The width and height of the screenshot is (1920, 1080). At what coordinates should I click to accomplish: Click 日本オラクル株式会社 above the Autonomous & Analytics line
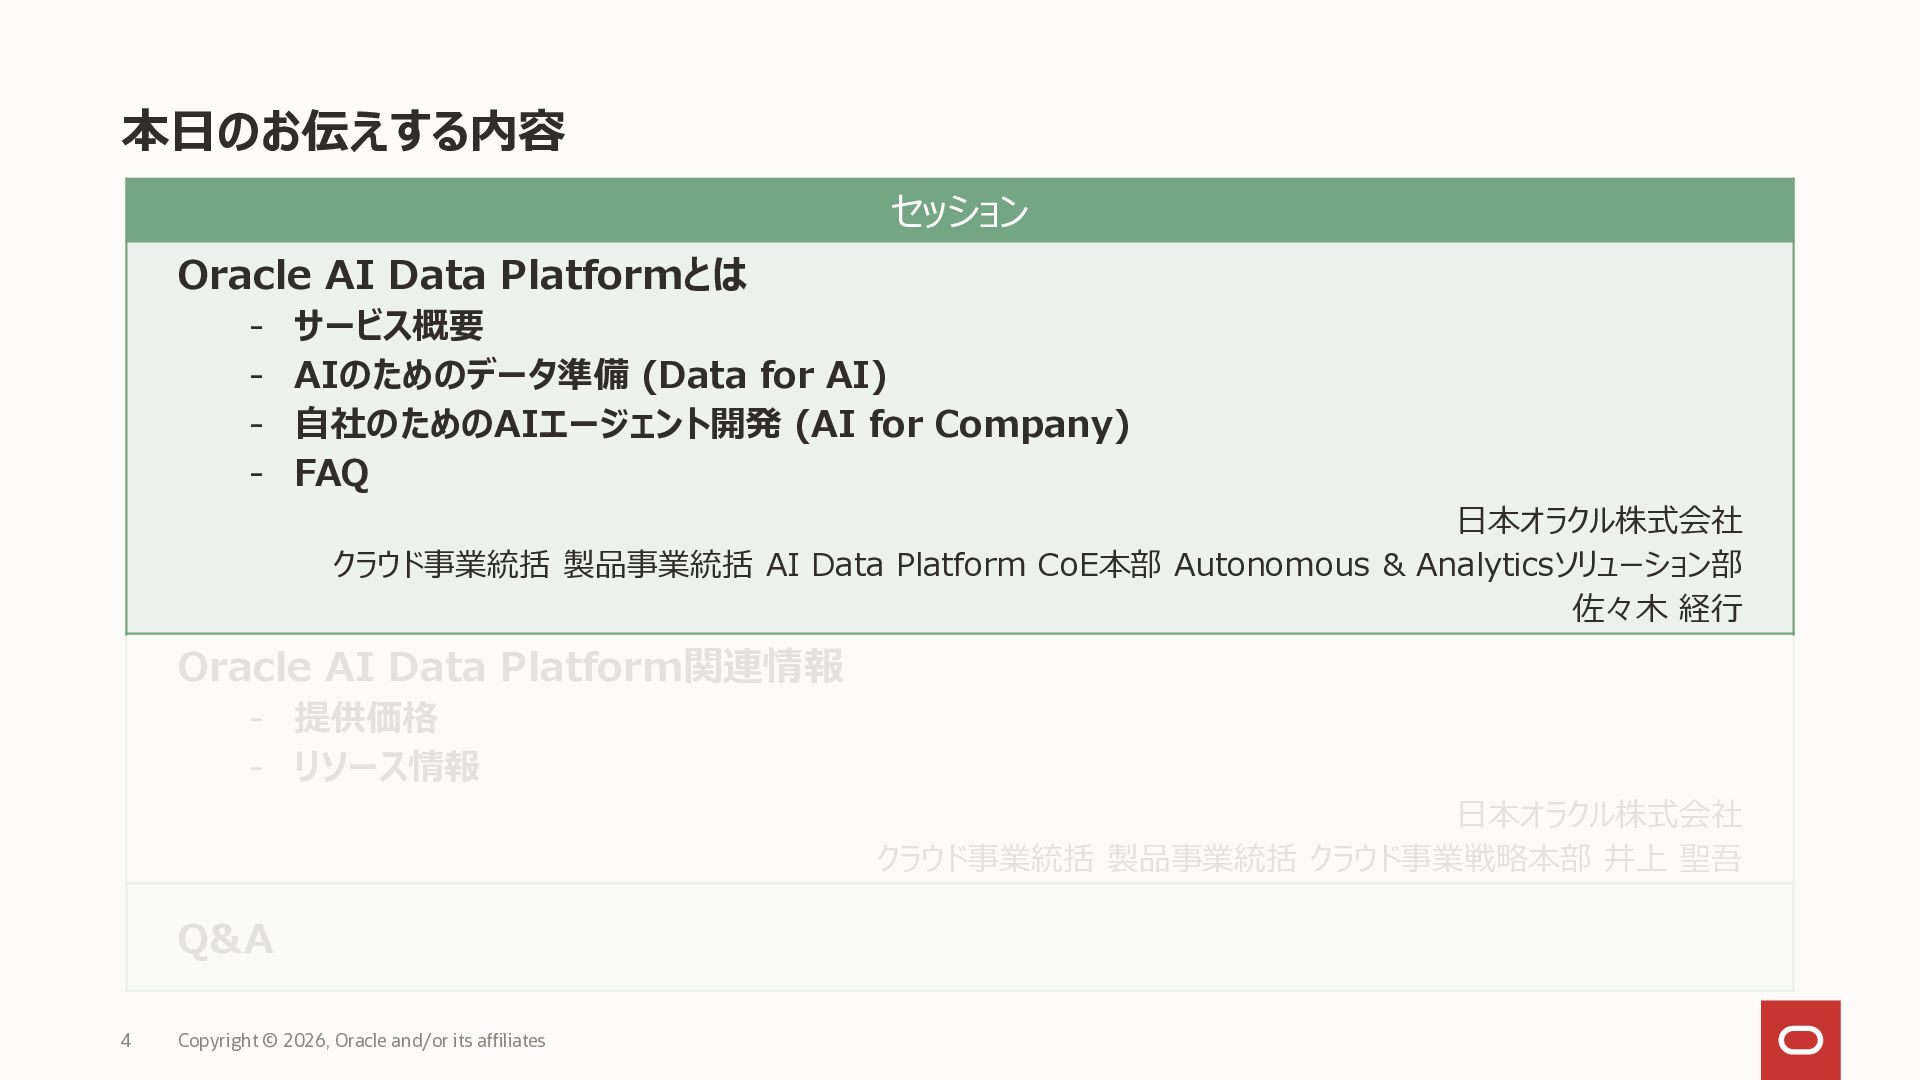pyautogui.click(x=1598, y=520)
